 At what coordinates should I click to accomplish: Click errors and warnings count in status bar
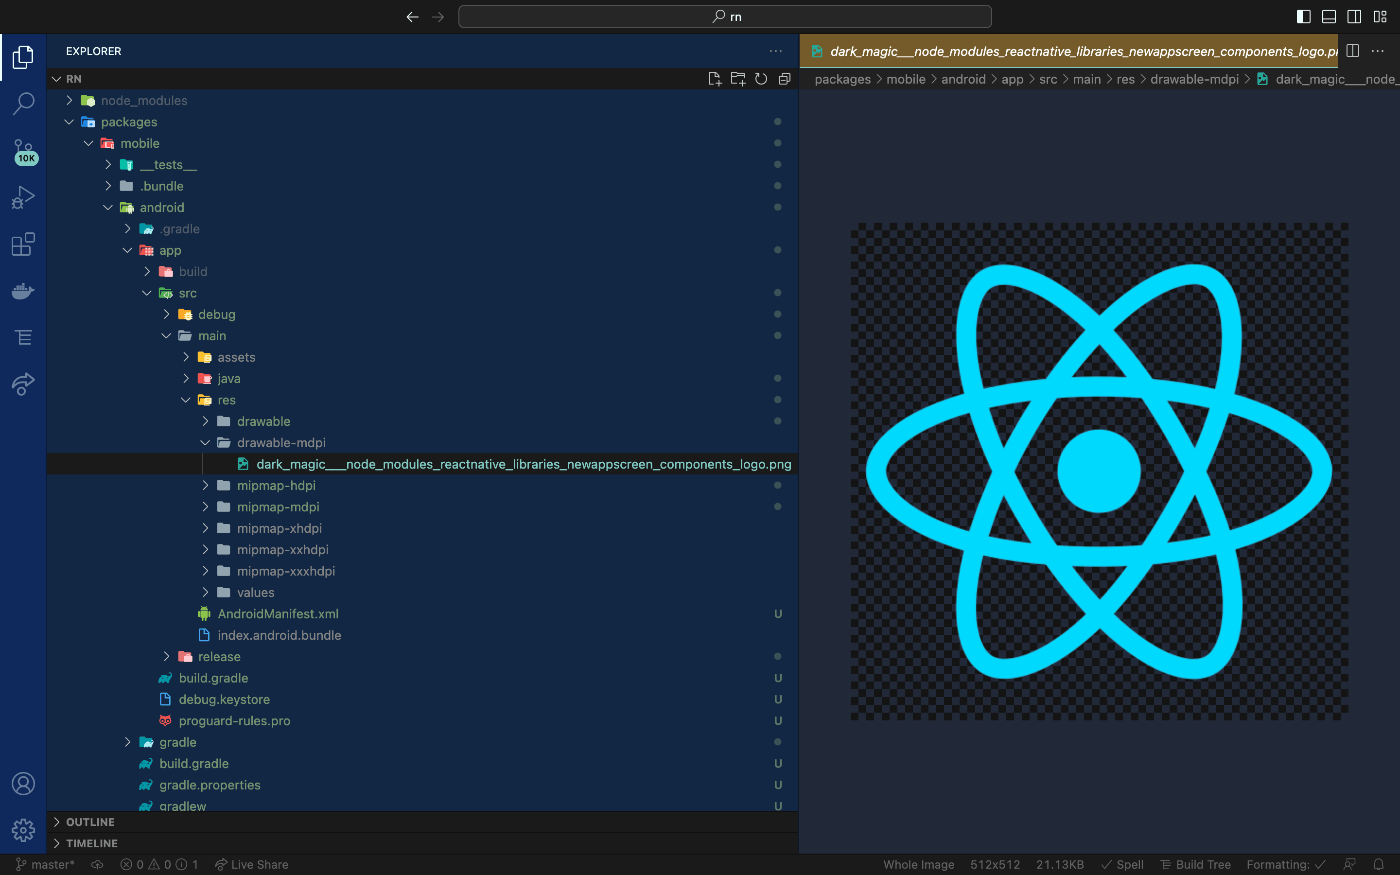tap(159, 865)
